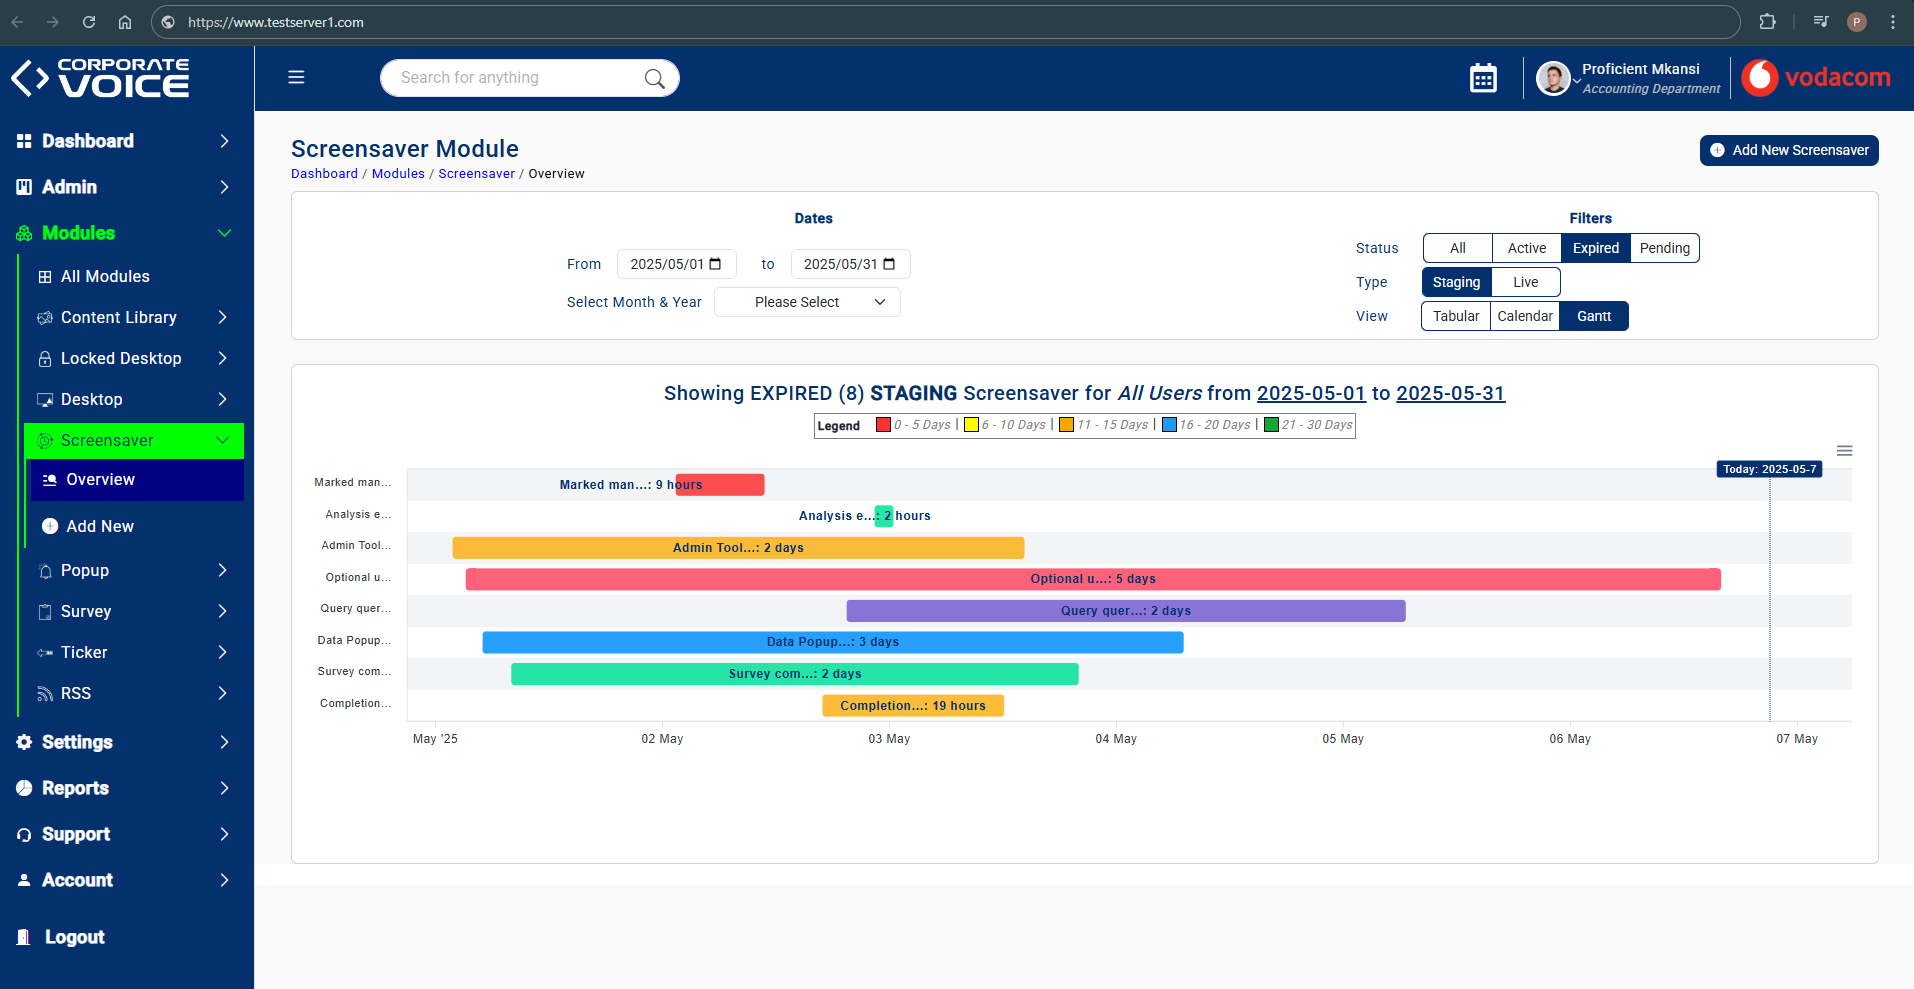This screenshot has width=1914, height=989.
Task: Open the Gantt chart context menu icon
Action: pyautogui.click(x=1844, y=451)
